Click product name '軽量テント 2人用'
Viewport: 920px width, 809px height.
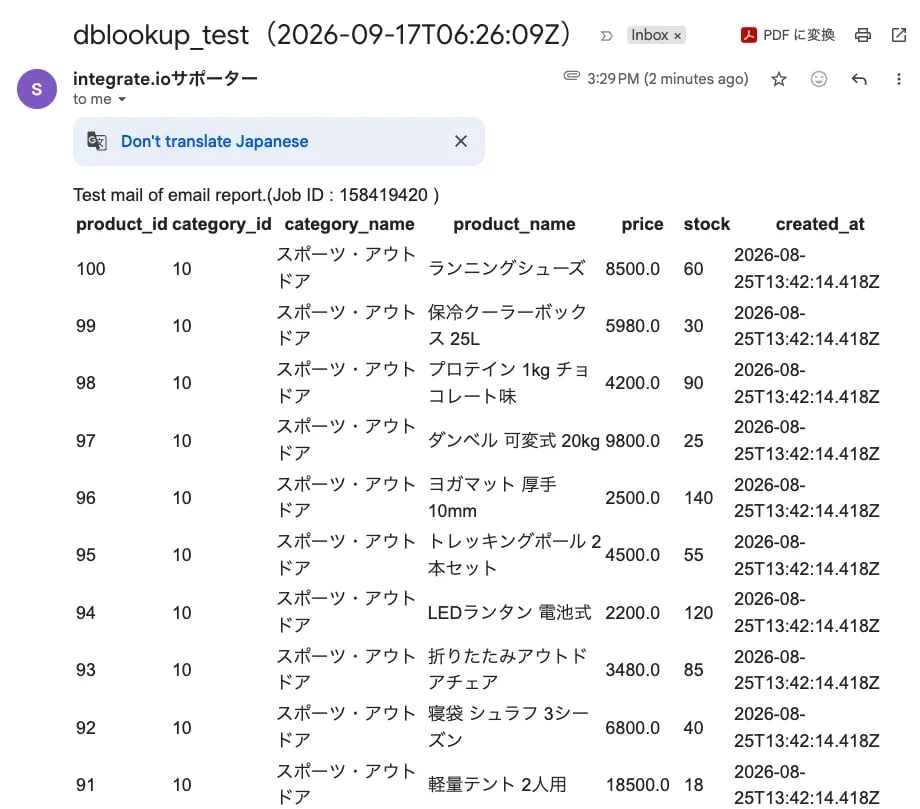click(497, 784)
